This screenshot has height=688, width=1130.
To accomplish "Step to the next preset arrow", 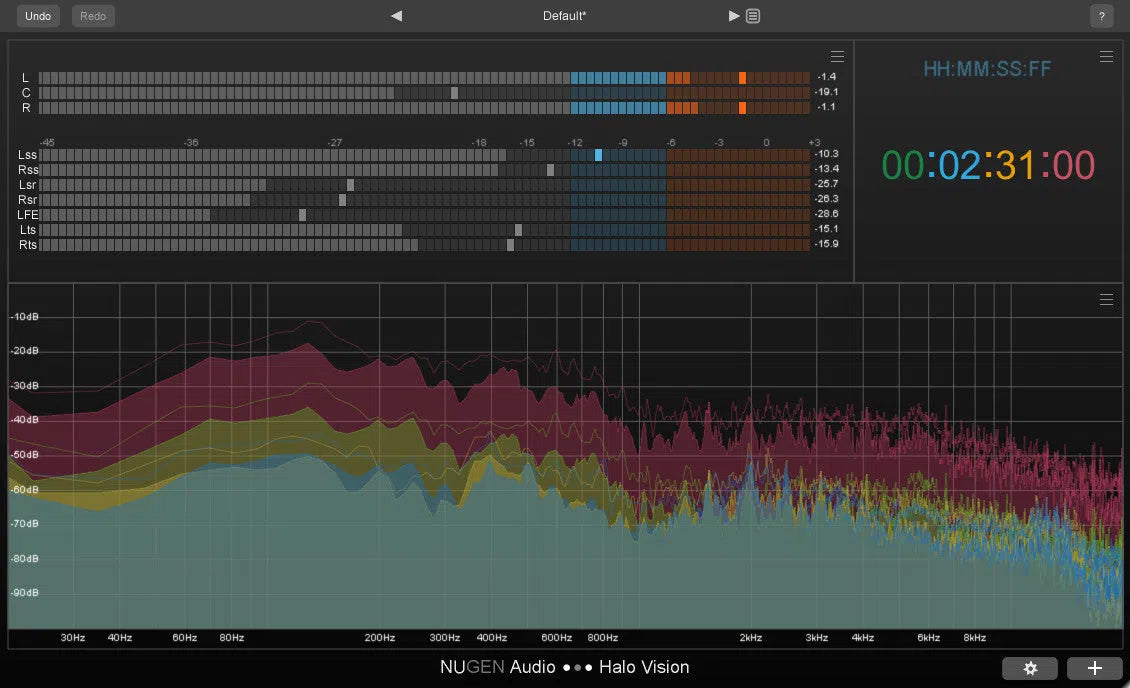I will point(734,15).
